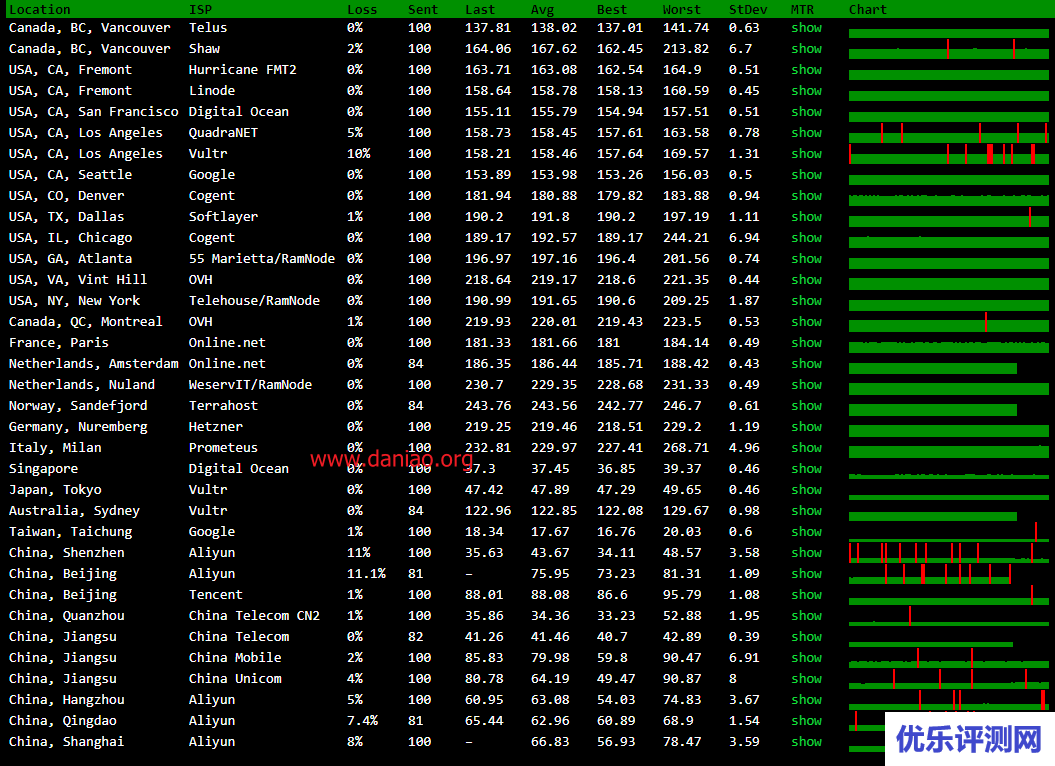Click the Avg column header

pyautogui.click(x=542, y=9)
